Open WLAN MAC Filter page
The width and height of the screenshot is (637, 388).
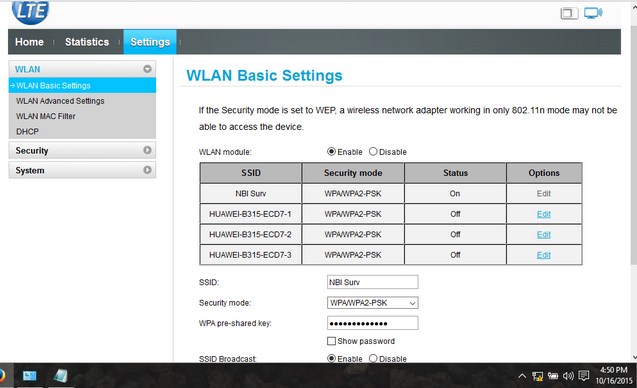(46, 116)
